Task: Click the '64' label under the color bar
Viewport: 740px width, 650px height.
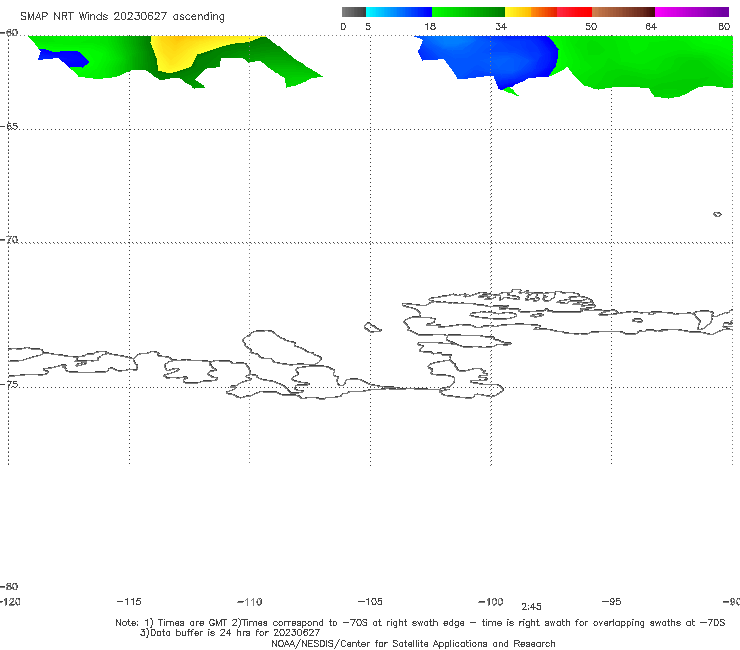Action: (x=651, y=26)
